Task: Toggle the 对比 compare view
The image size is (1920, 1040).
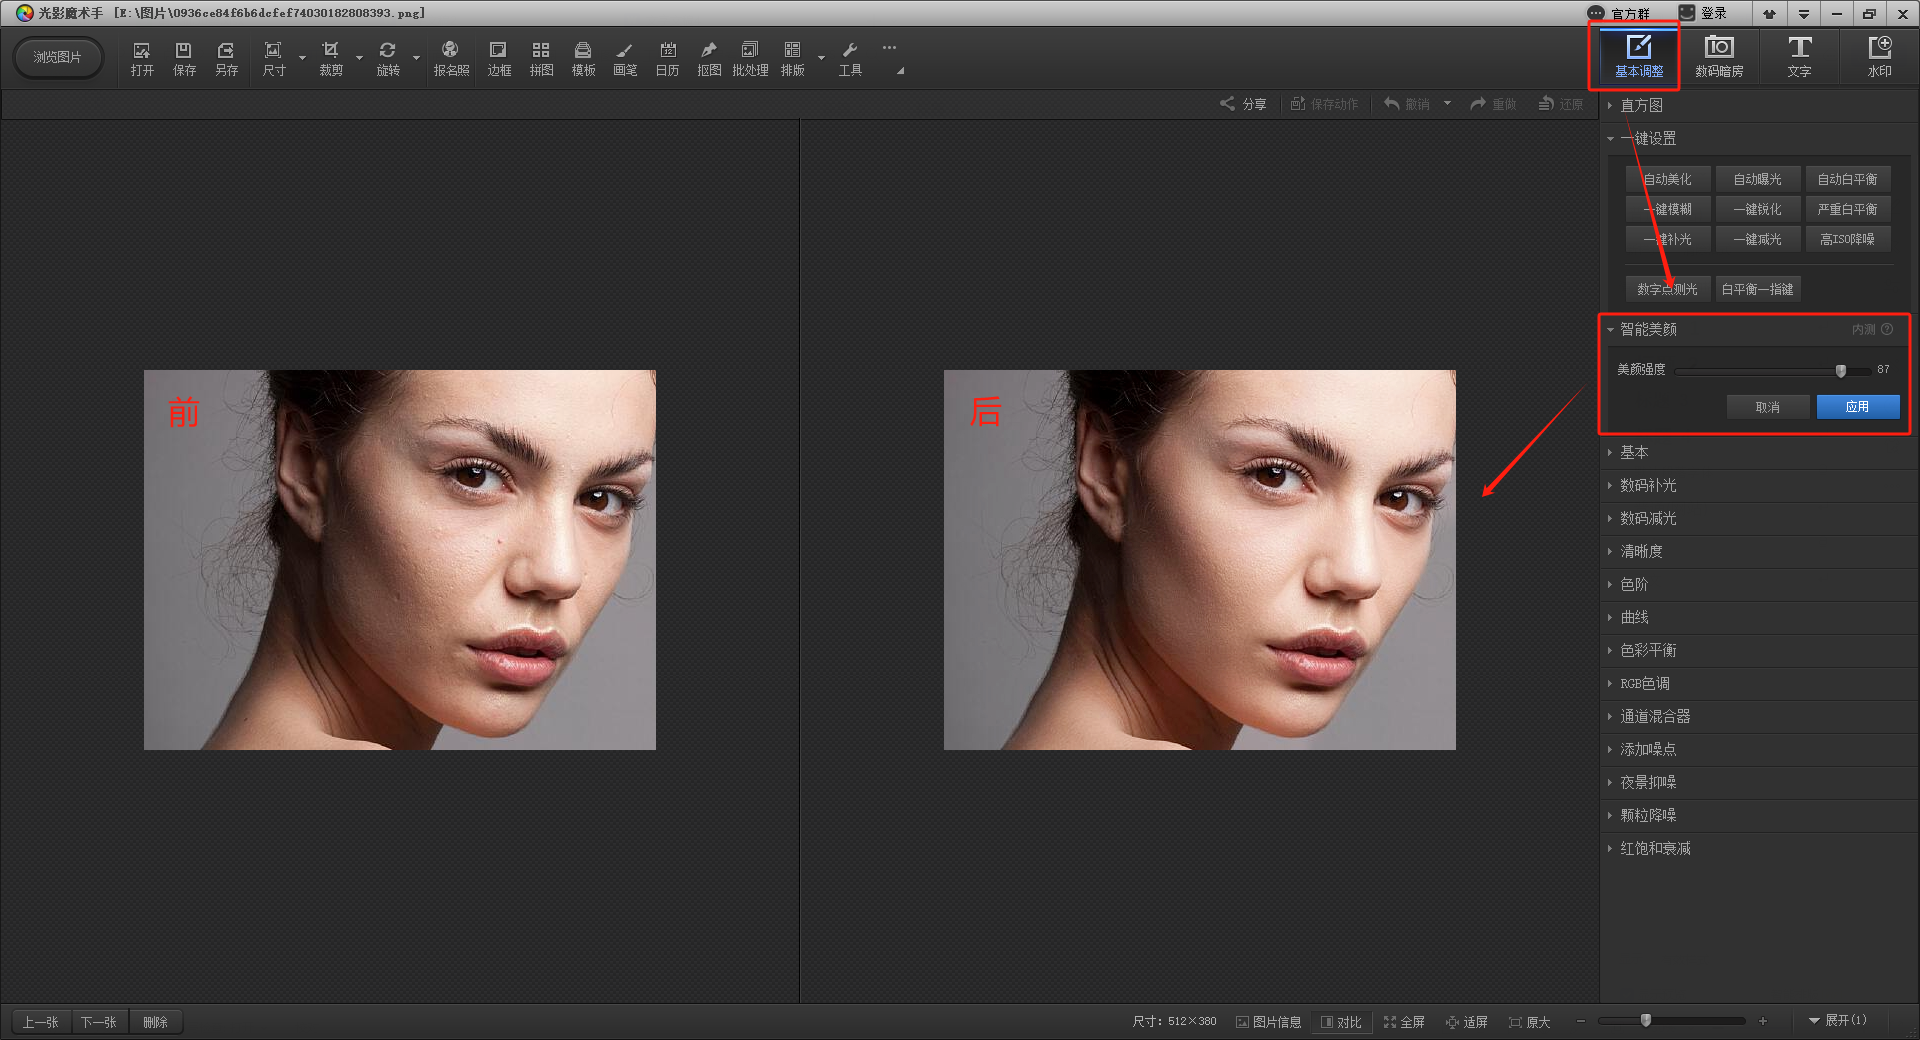Action: click(1341, 1022)
